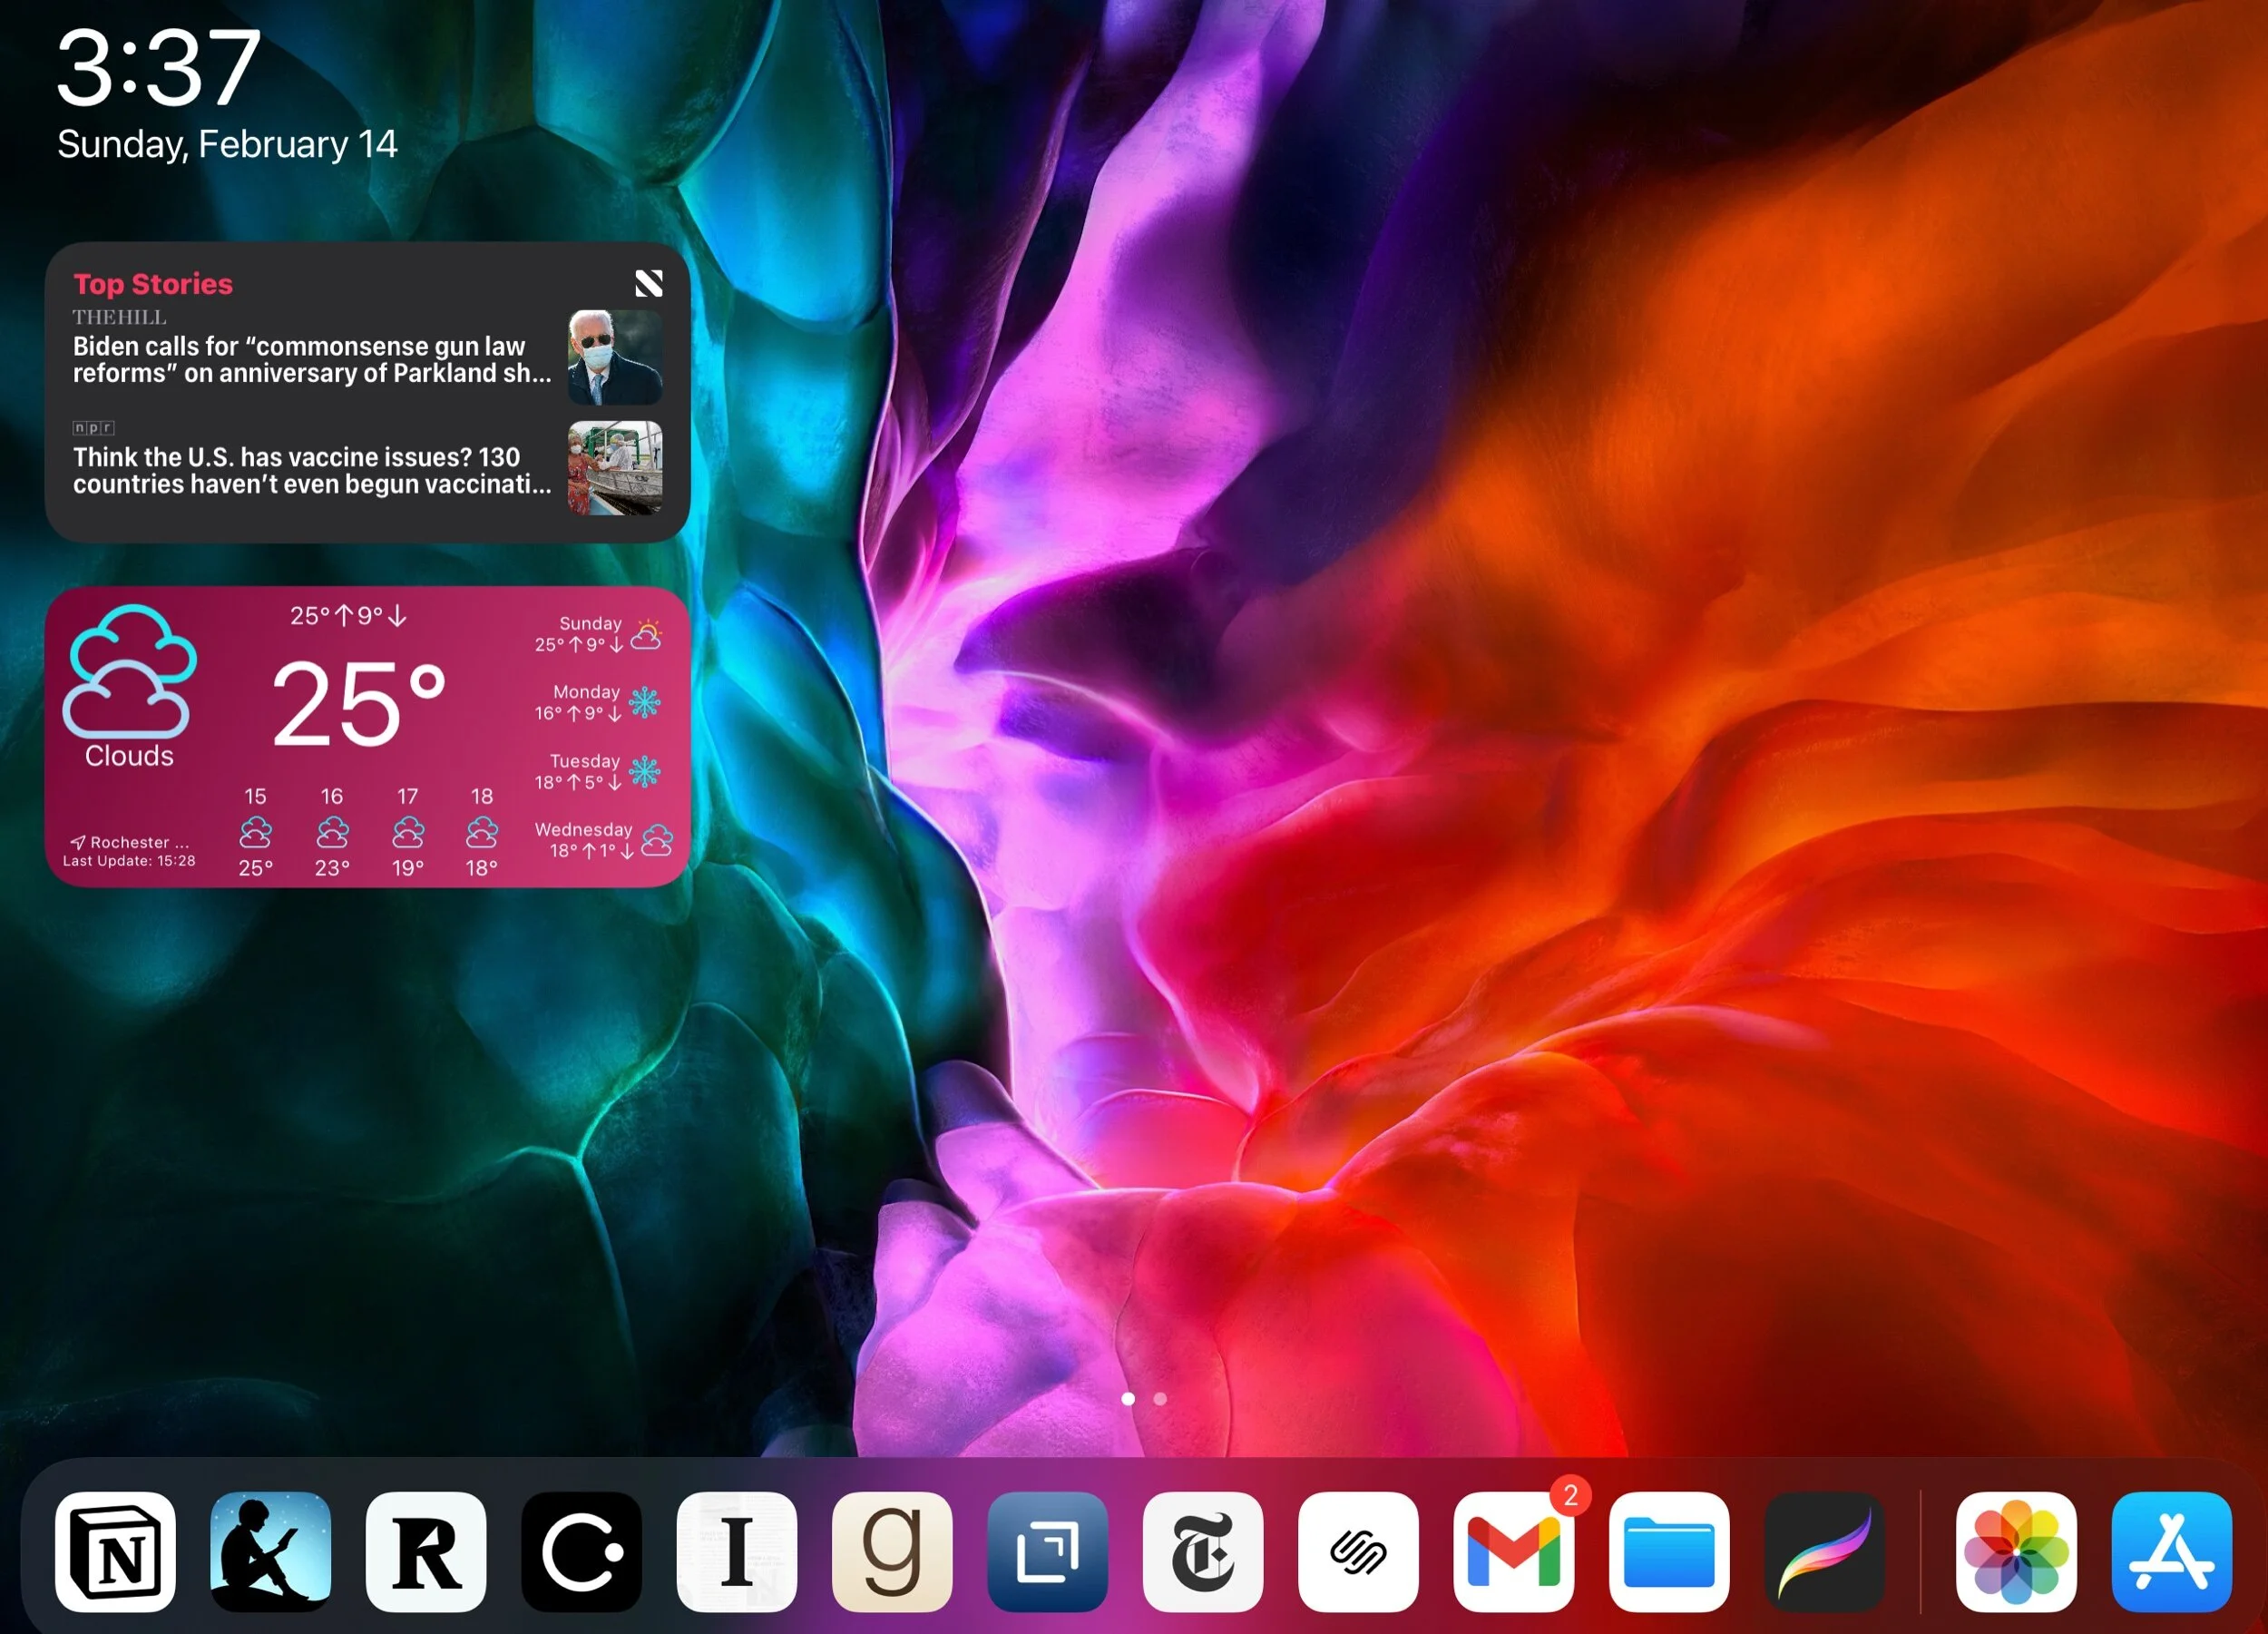Open the Biden gun law reforms story
Viewport: 2268px width, 1634px height.
(312, 360)
